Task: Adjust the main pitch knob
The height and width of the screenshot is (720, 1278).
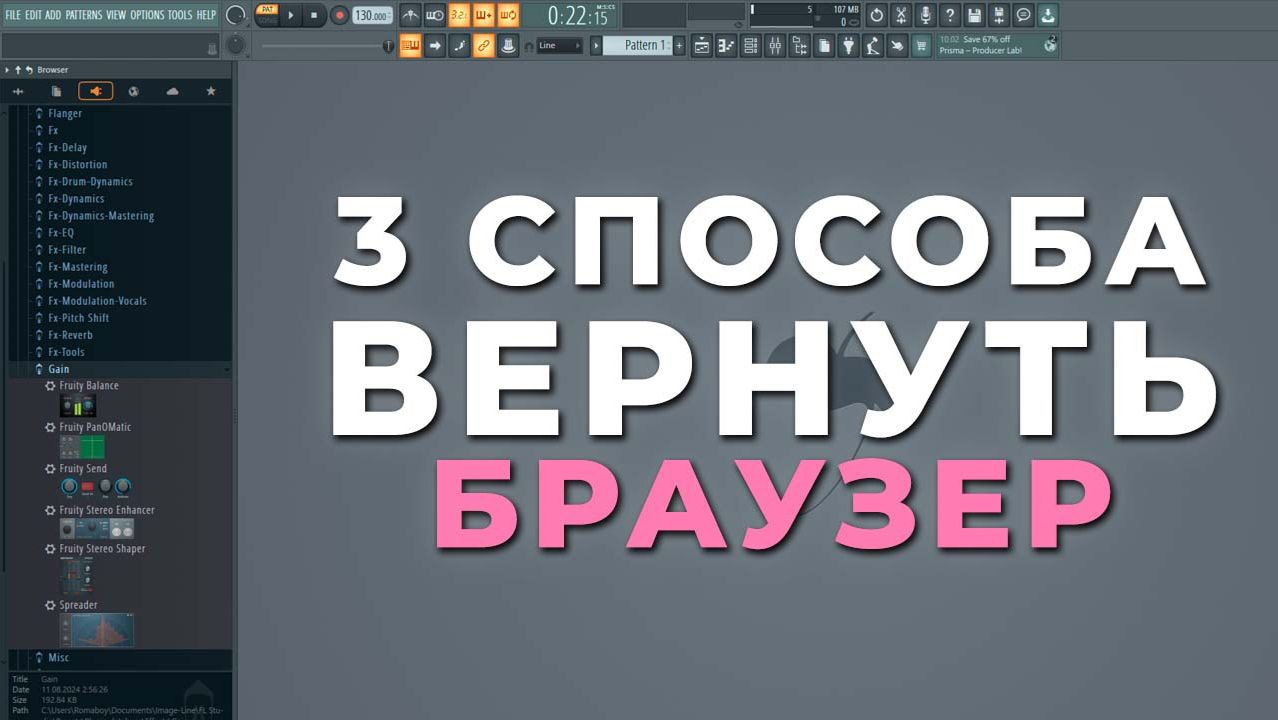Action: tap(236, 45)
